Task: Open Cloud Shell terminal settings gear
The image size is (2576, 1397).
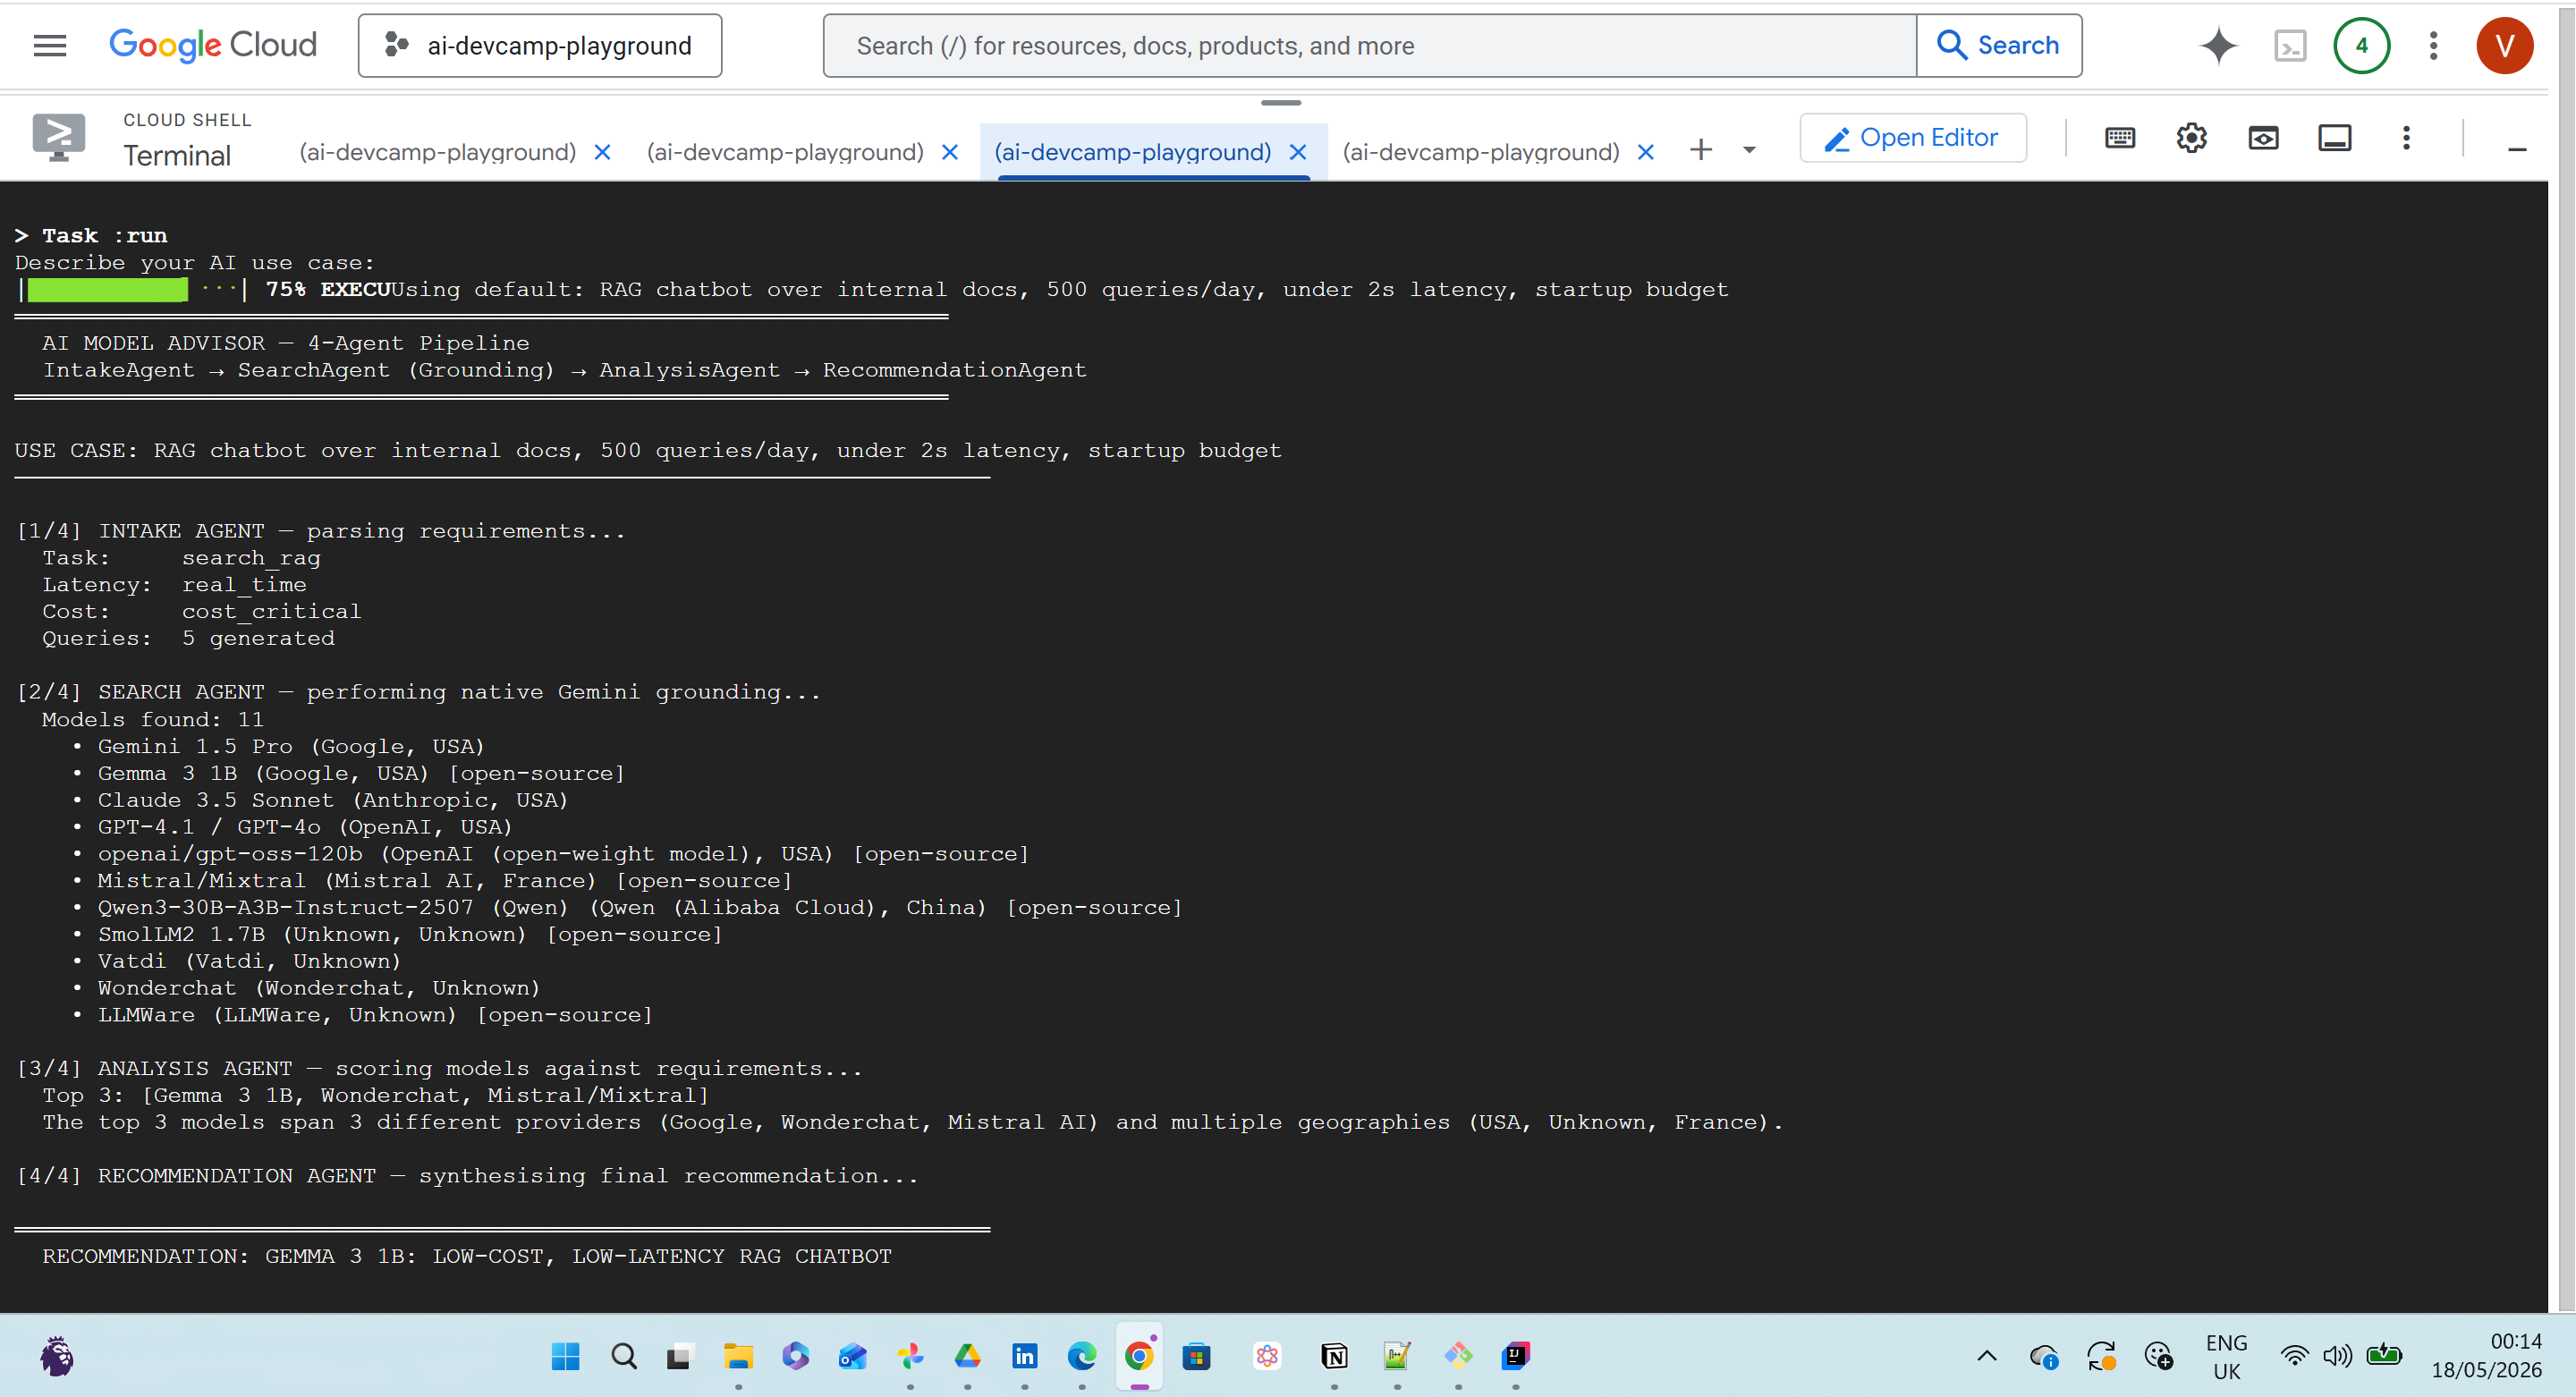Action: click(2191, 138)
